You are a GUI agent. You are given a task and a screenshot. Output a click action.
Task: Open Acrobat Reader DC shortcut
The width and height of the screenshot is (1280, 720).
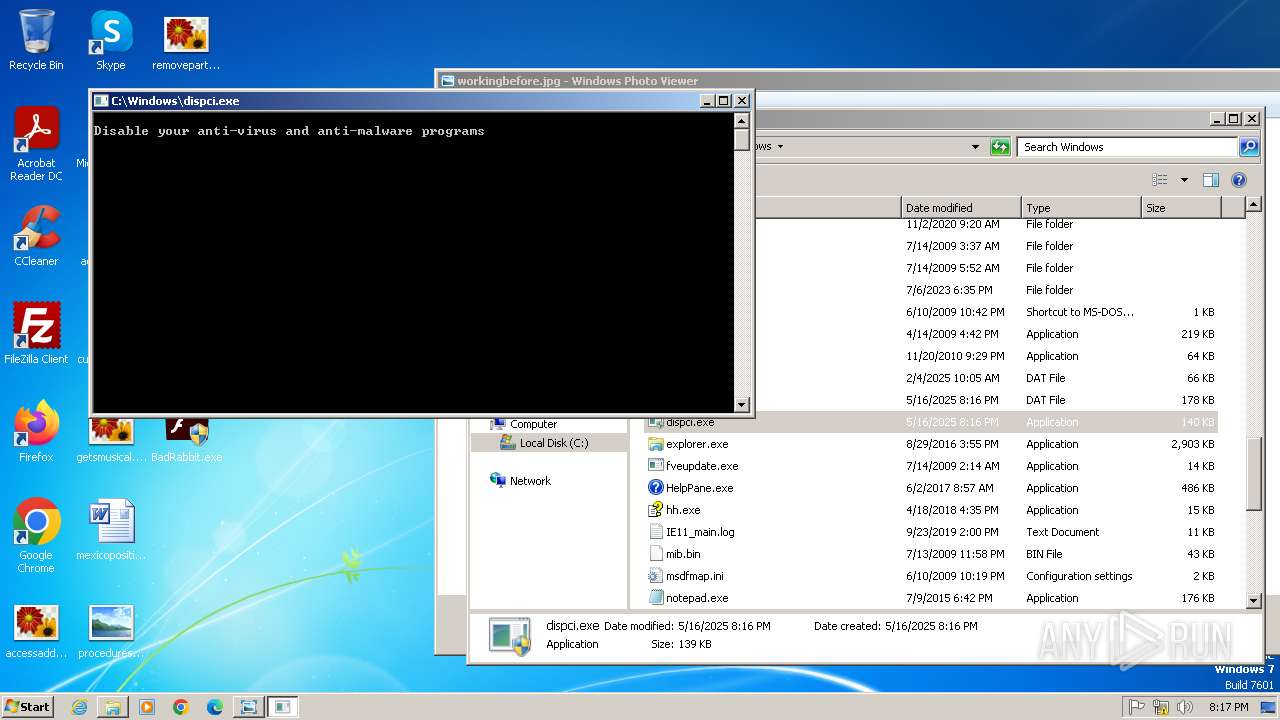click(36, 143)
